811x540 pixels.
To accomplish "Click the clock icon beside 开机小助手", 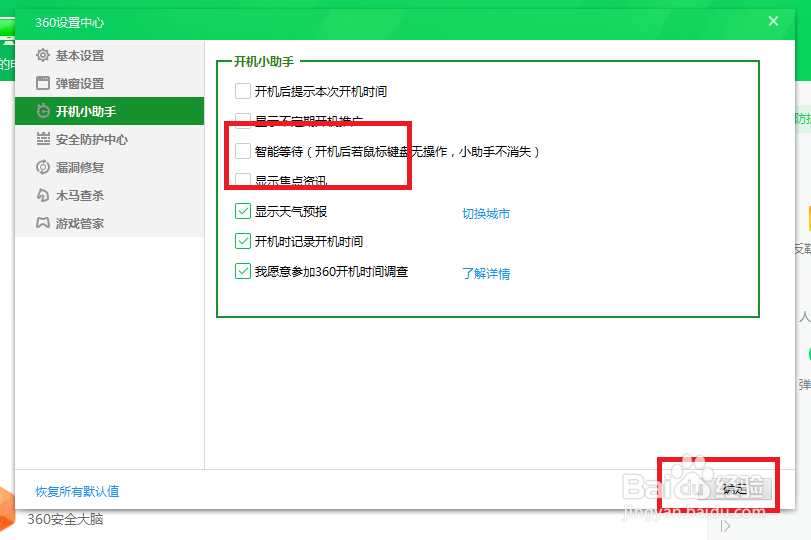I will tap(43, 111).
